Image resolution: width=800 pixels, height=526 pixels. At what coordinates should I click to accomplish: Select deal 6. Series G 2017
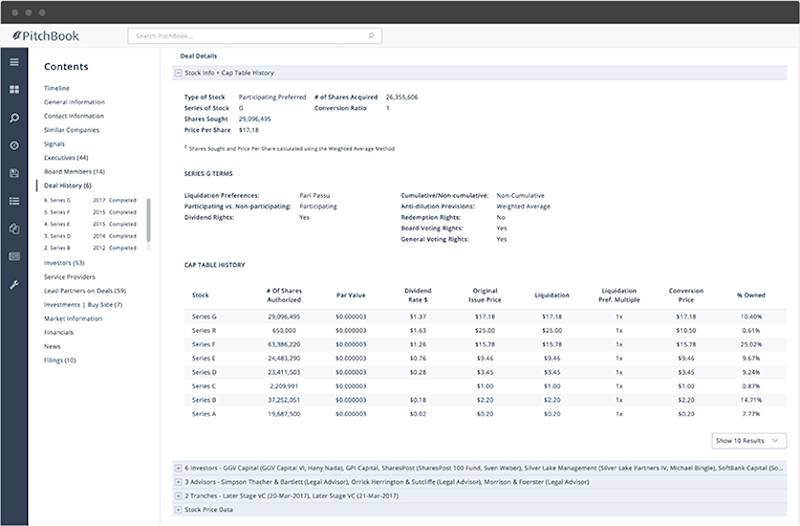coord(90,200)
